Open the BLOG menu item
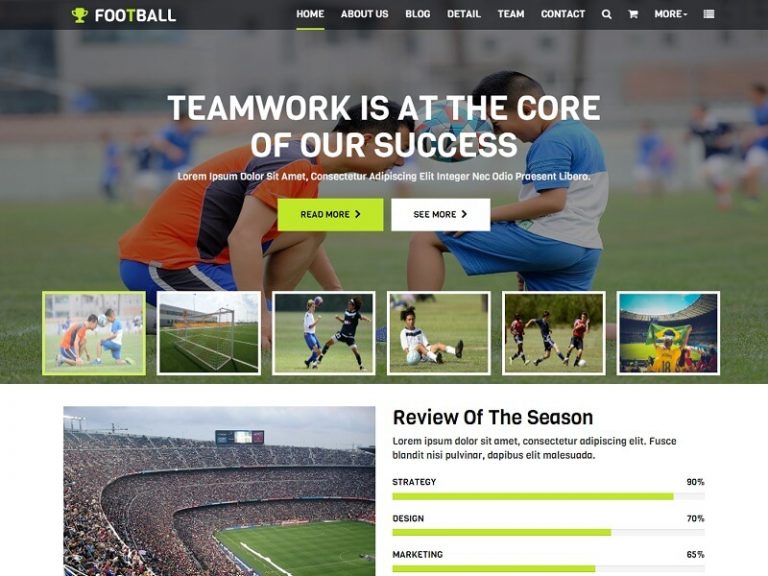768x576 pixels. click(x=418, y=14)
